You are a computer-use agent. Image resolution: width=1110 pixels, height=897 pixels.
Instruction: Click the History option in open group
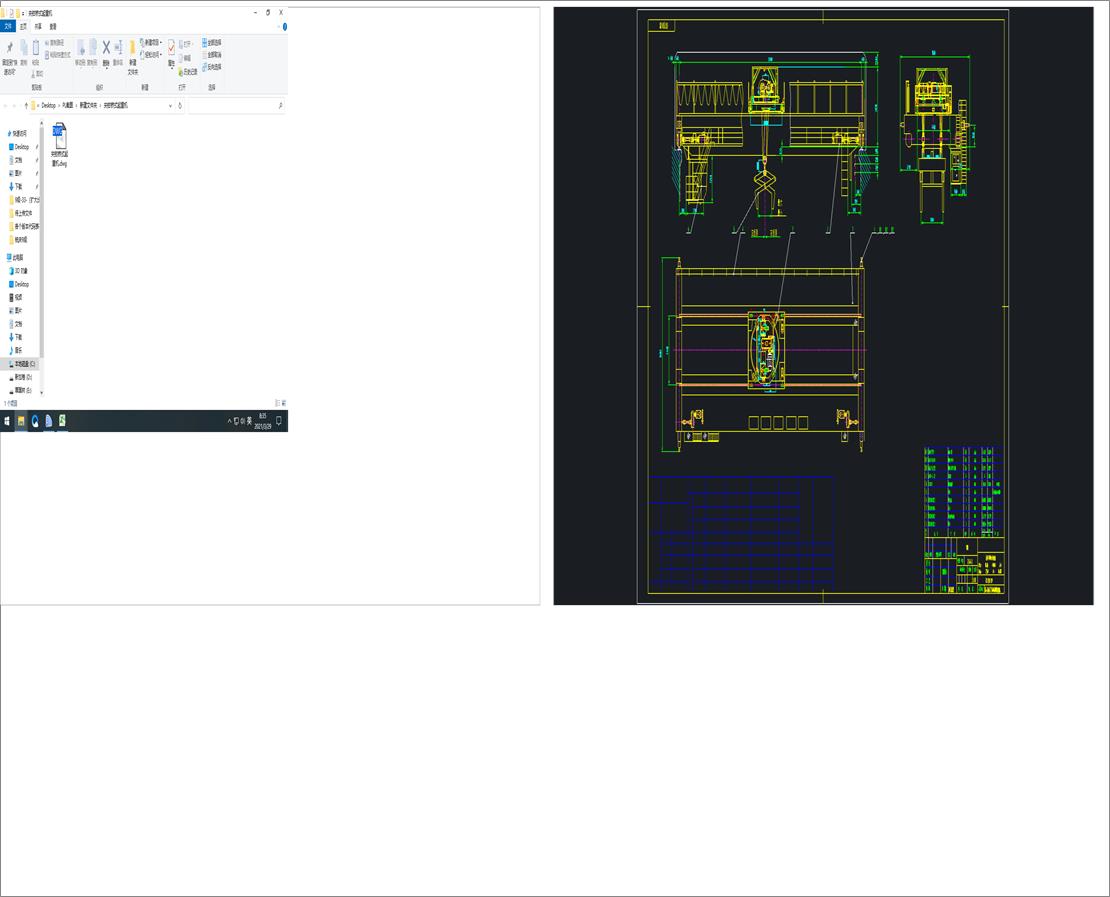pos(188,72)
